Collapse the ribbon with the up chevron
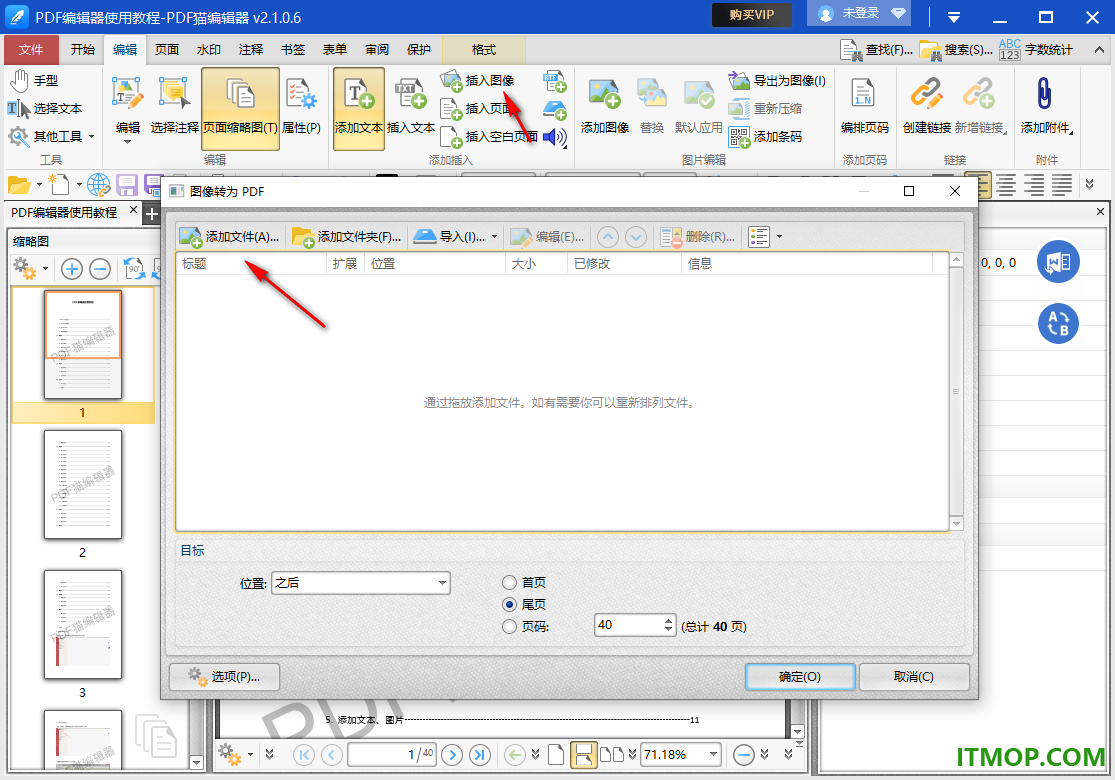Screen dimensions: 1115x780 pyautogui.click(x=1099, y=50)
